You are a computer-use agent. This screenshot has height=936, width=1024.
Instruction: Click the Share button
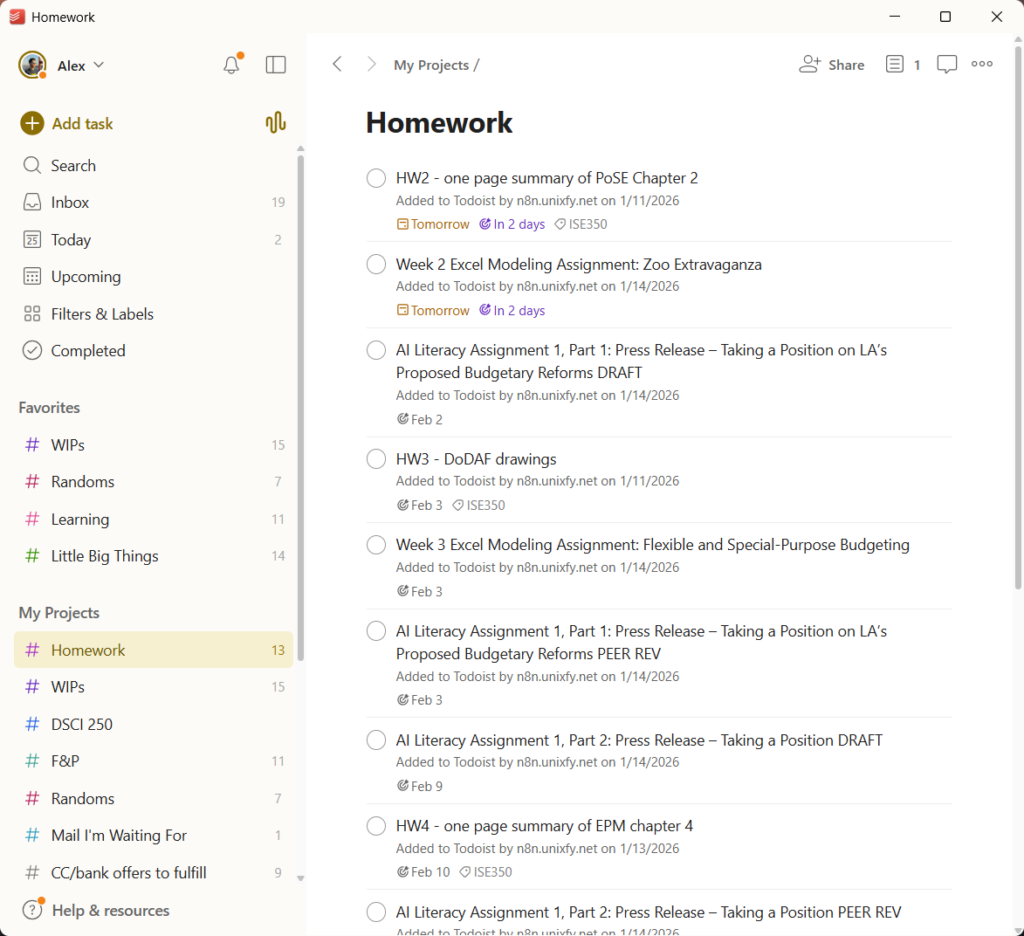(x=832, y=65)
